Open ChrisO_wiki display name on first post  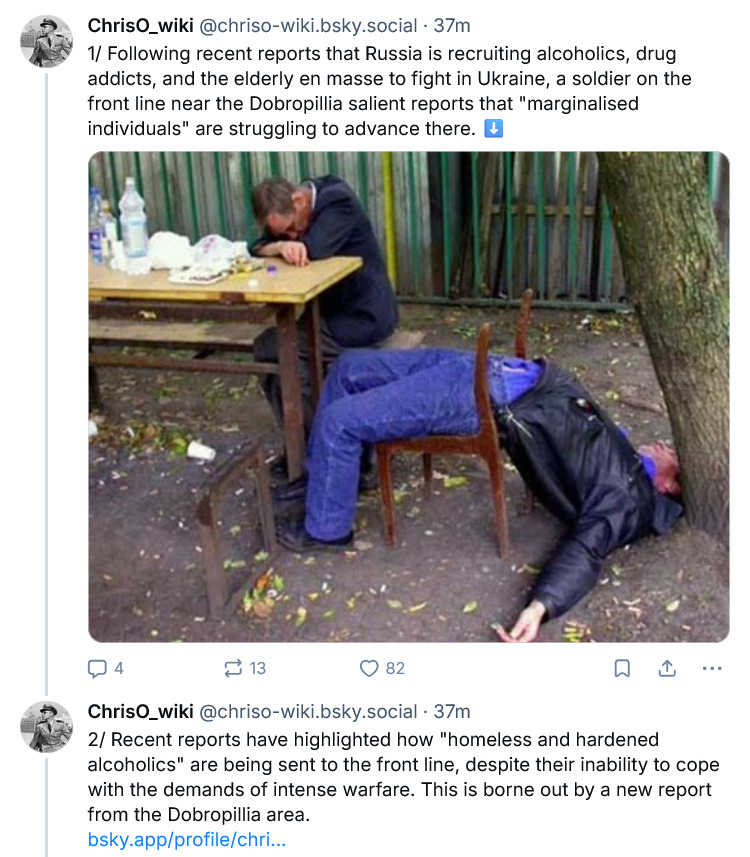[x=140, y=26]
